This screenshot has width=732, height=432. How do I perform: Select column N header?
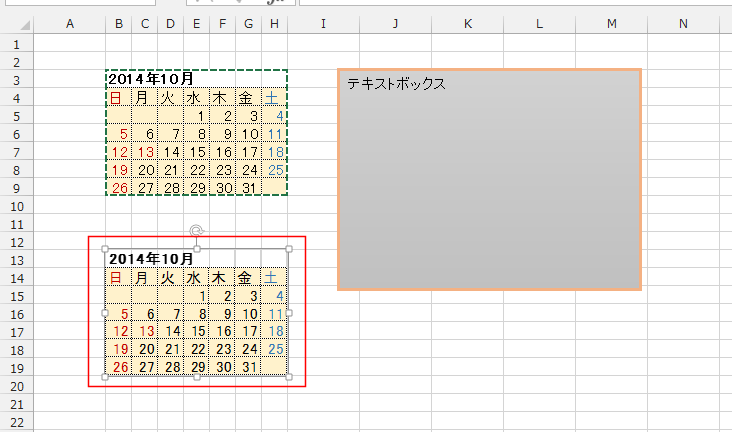click(x=683, y=24)
